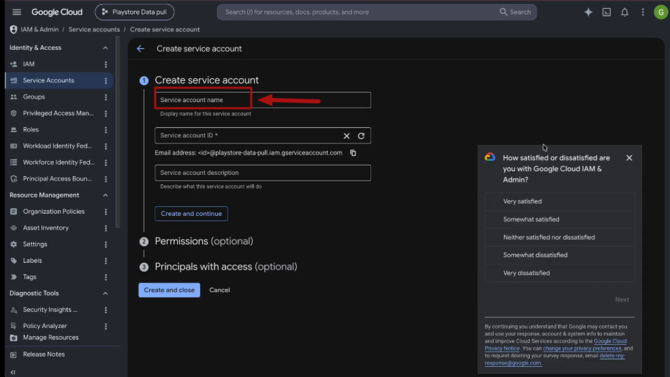Click the Service account name field
Viewport: 670px width, 377px height.
point(263,100)
